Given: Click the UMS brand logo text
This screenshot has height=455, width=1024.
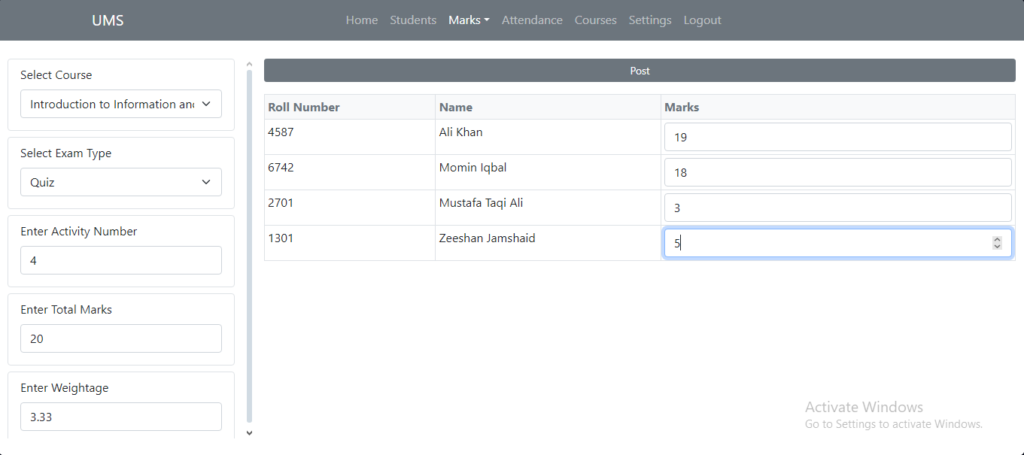Looking at the screenshot, I should point(108,20).
